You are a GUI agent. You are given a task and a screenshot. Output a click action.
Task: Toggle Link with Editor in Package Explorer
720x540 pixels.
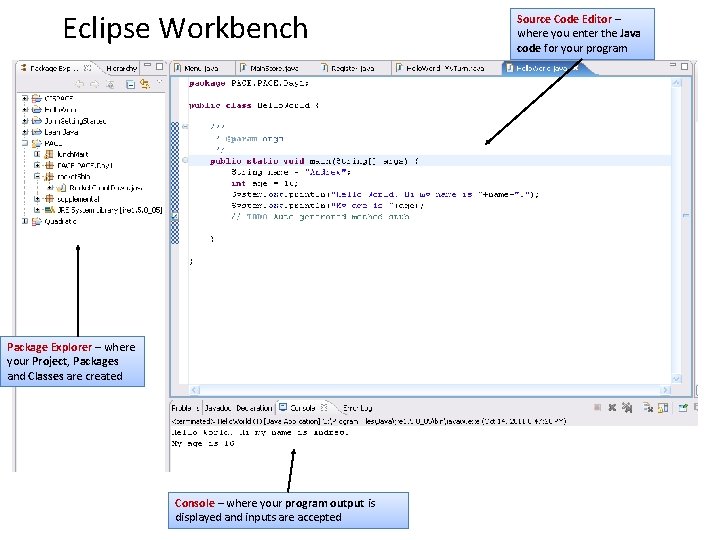click(145, 84)
